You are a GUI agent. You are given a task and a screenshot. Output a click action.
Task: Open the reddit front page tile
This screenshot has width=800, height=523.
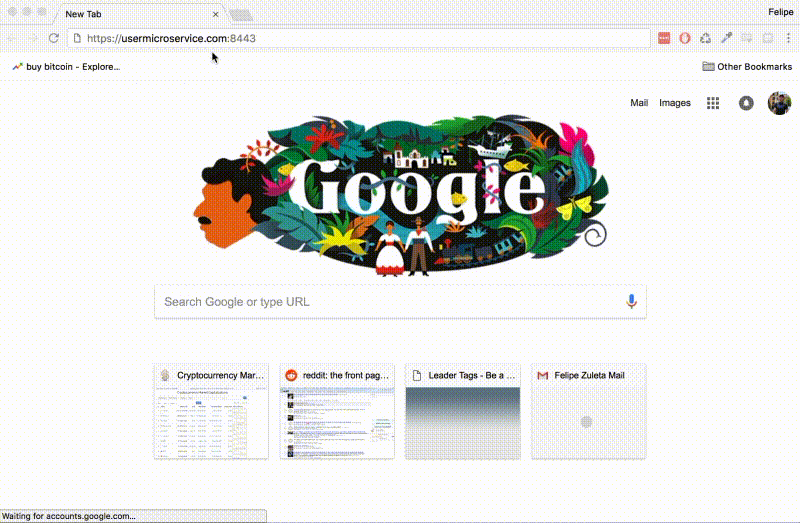coord(337,411)
